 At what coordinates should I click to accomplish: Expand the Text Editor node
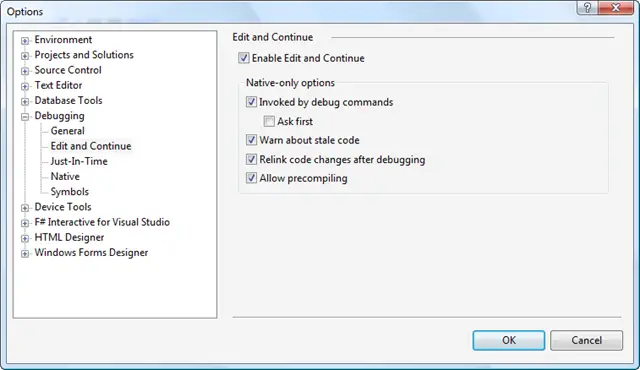(x=25, y=86)
